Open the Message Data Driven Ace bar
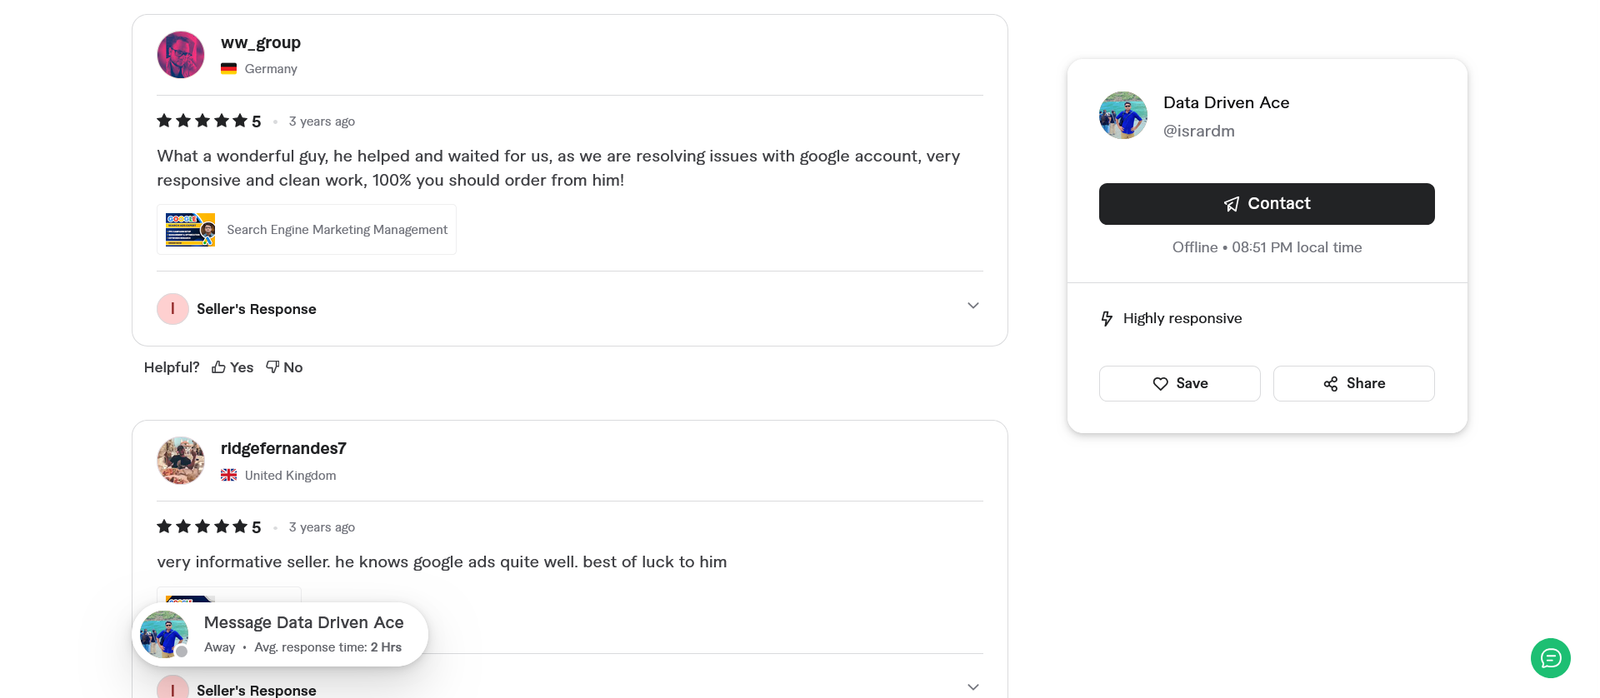 click(x=280, y=633)
